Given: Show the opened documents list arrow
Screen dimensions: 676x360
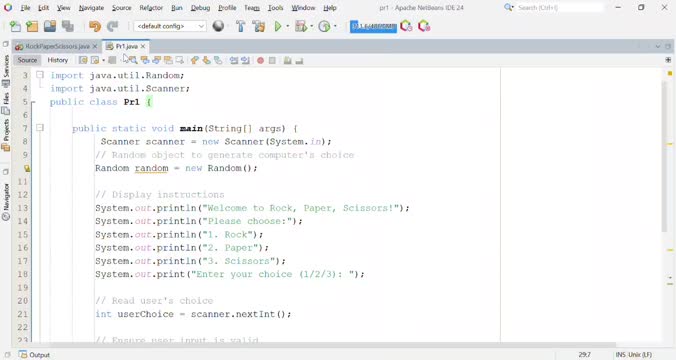Looking at the screenshot, I should (x=657, y=46).
